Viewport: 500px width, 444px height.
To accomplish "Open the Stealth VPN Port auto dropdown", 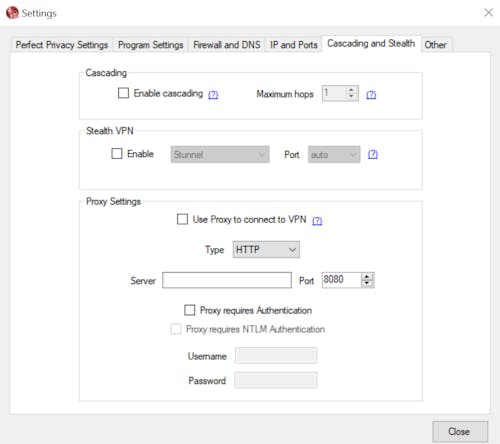I will (334, 154).
